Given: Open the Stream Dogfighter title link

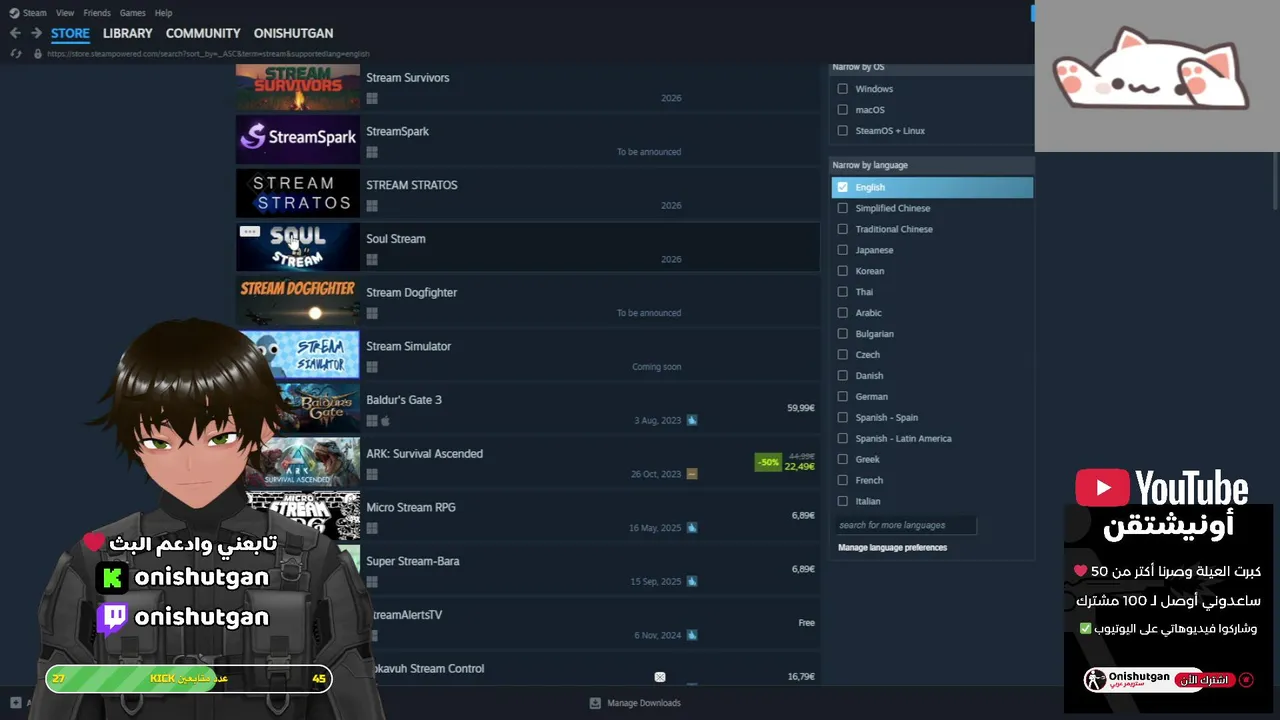Looking at the screenshot, I should 412,293.
